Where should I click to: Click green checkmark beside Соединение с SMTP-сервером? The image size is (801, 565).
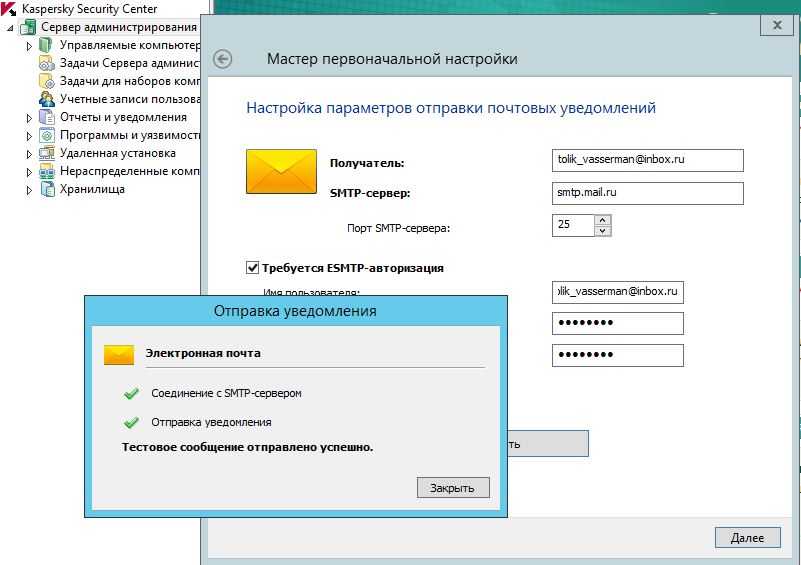[131, 393]
